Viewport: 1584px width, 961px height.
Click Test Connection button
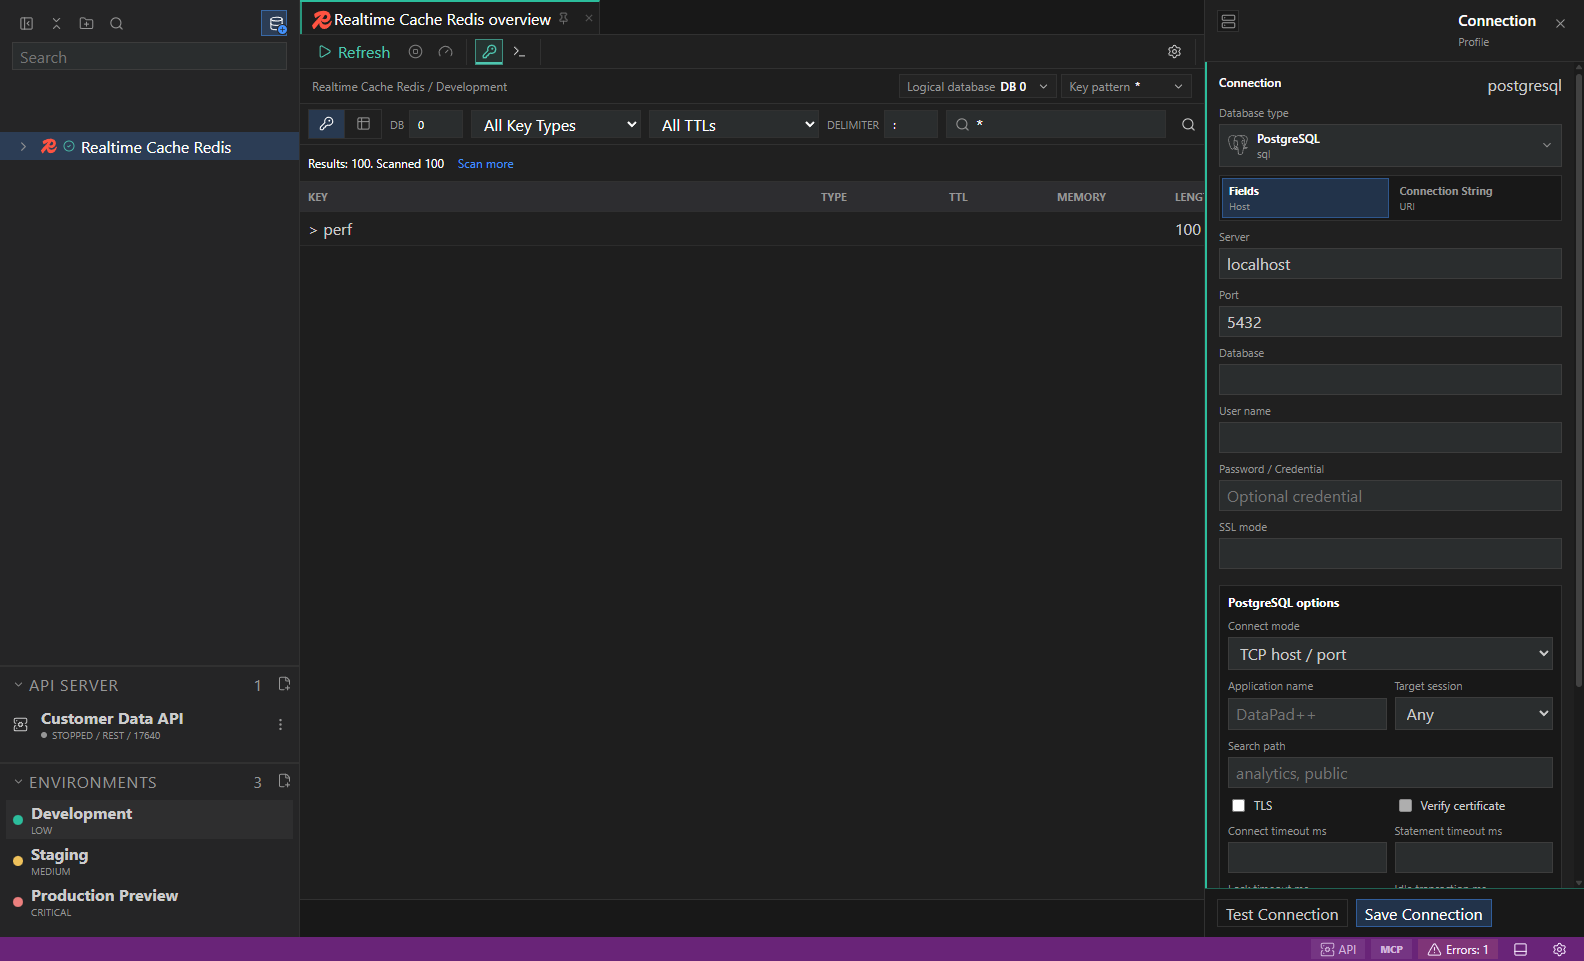1282,914
